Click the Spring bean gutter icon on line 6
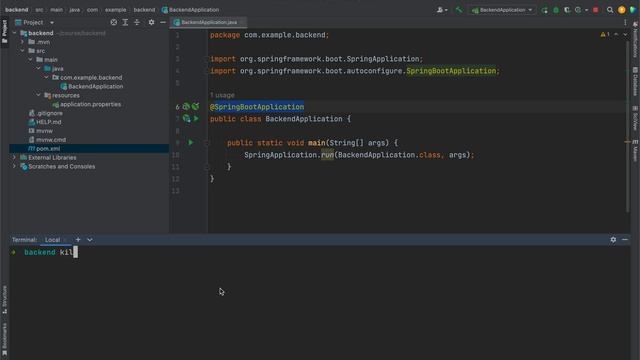The image size is (640, 360). (x=186, y=107)
